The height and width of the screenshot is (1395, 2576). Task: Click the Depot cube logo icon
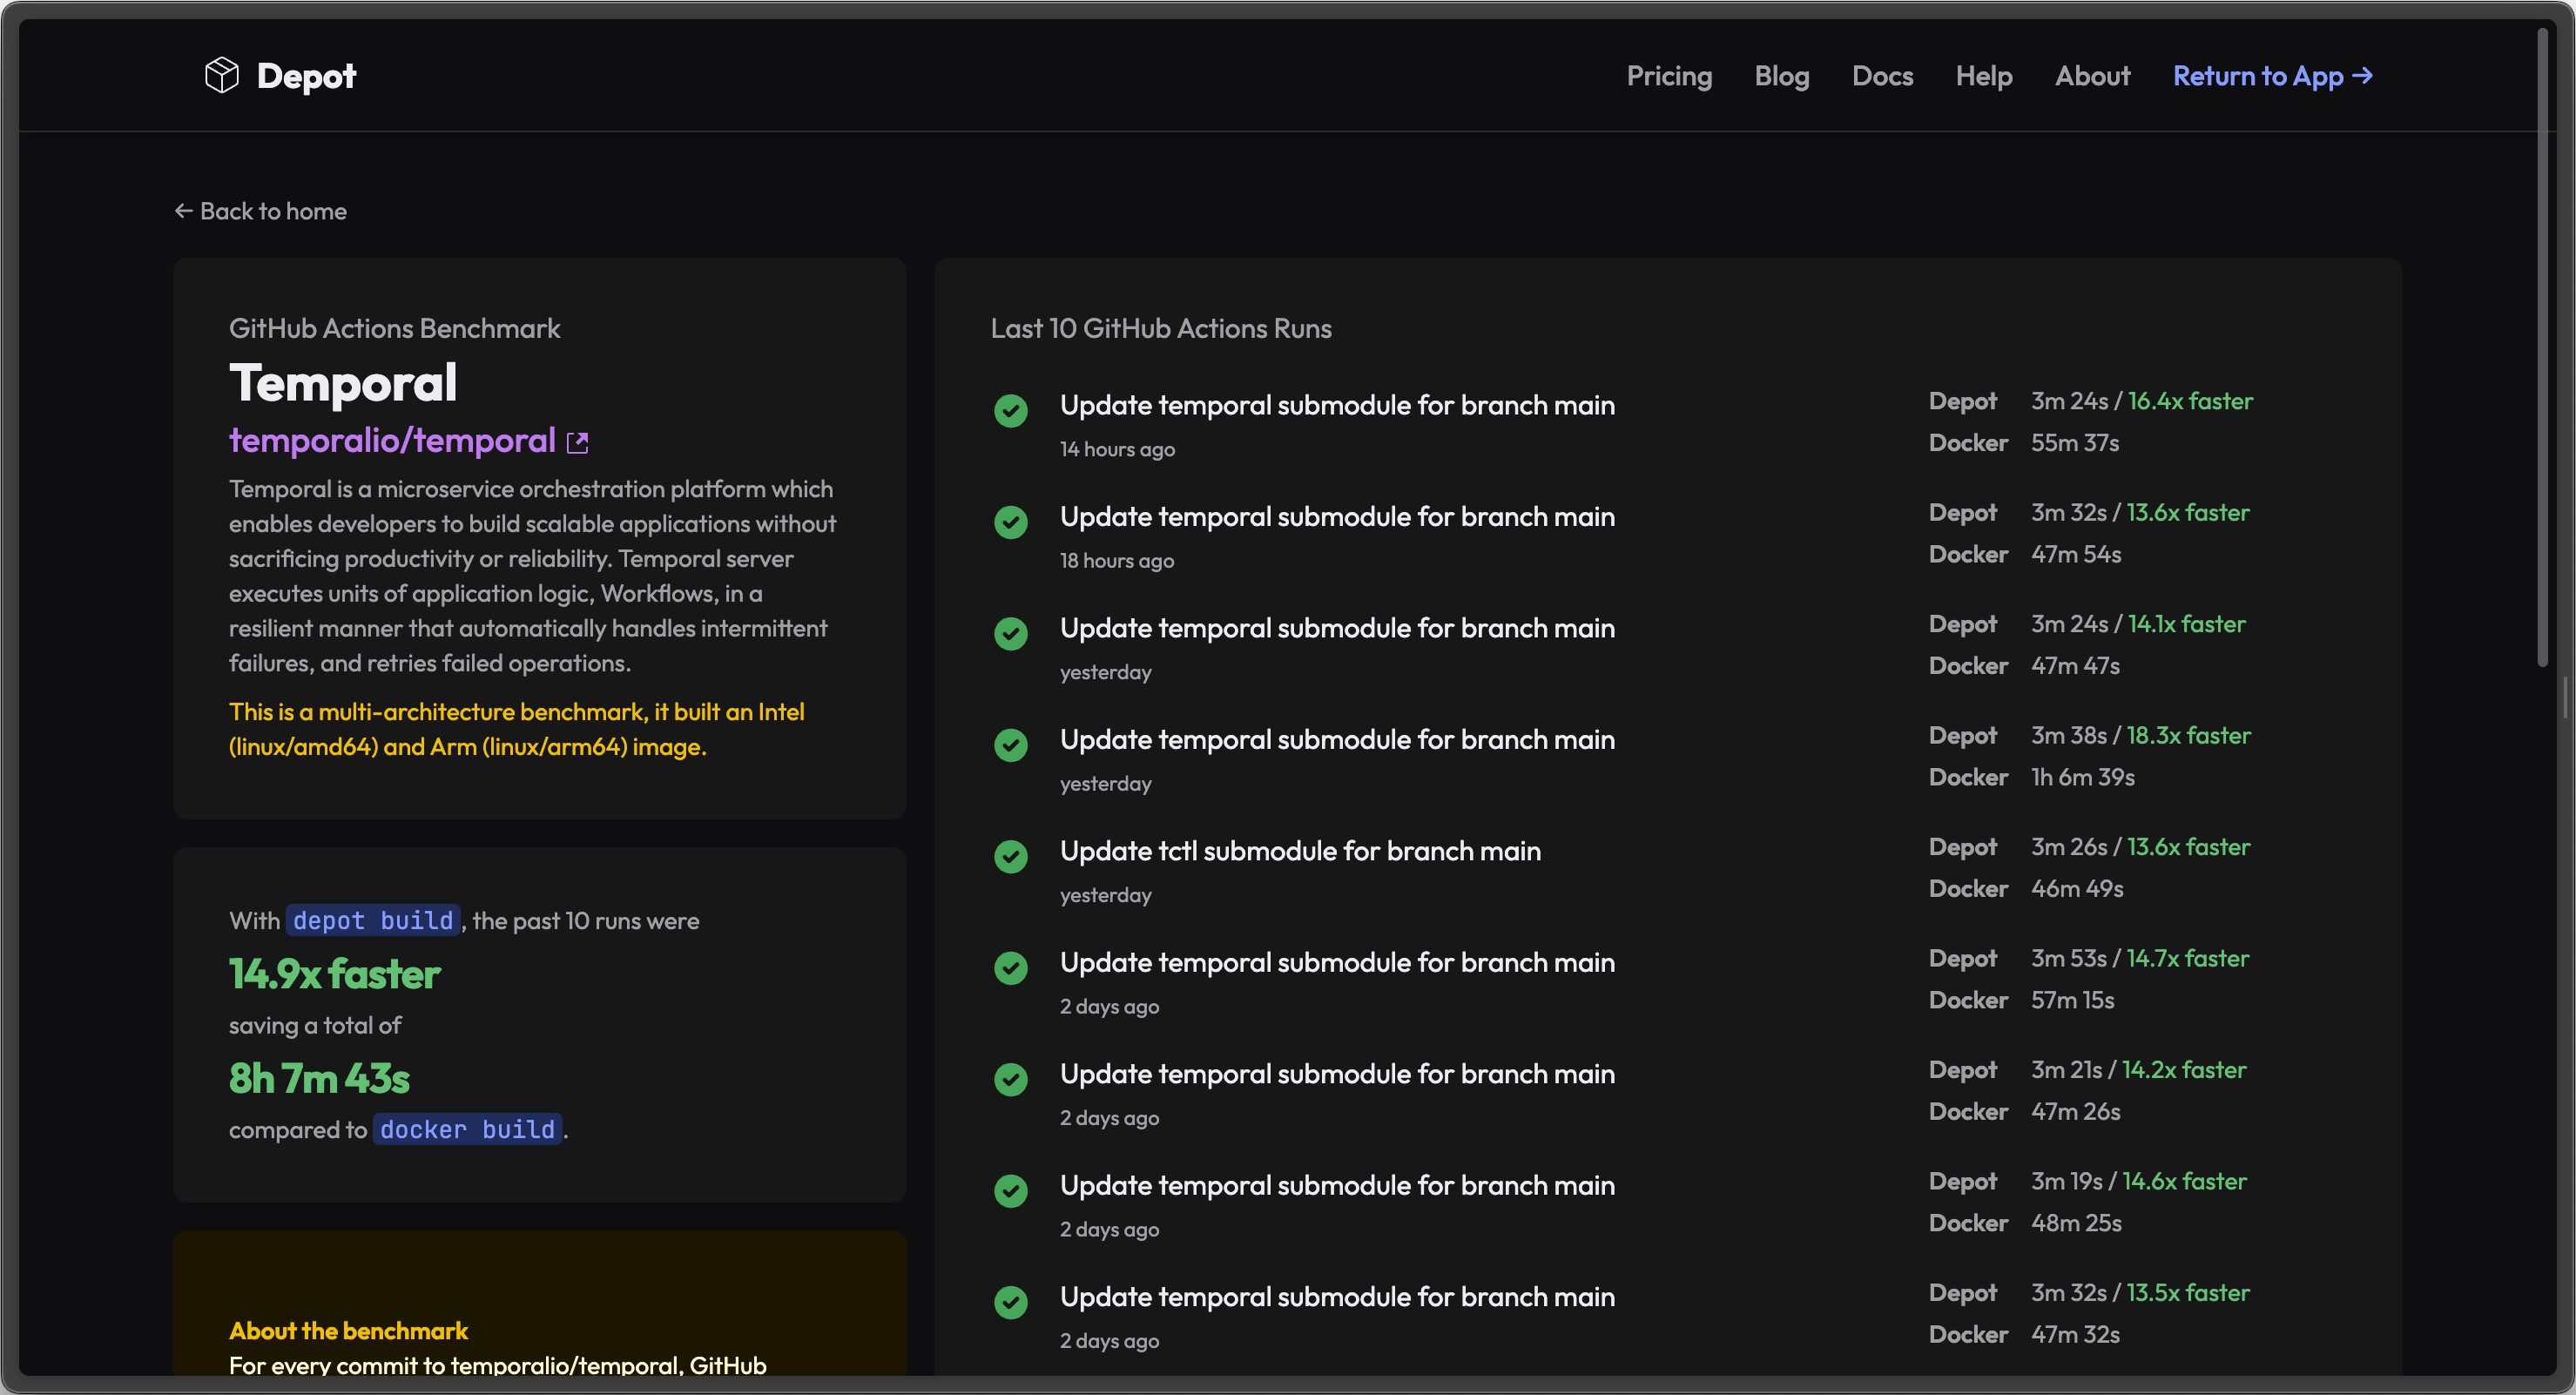pyautogui.click(x=221, y=76)
